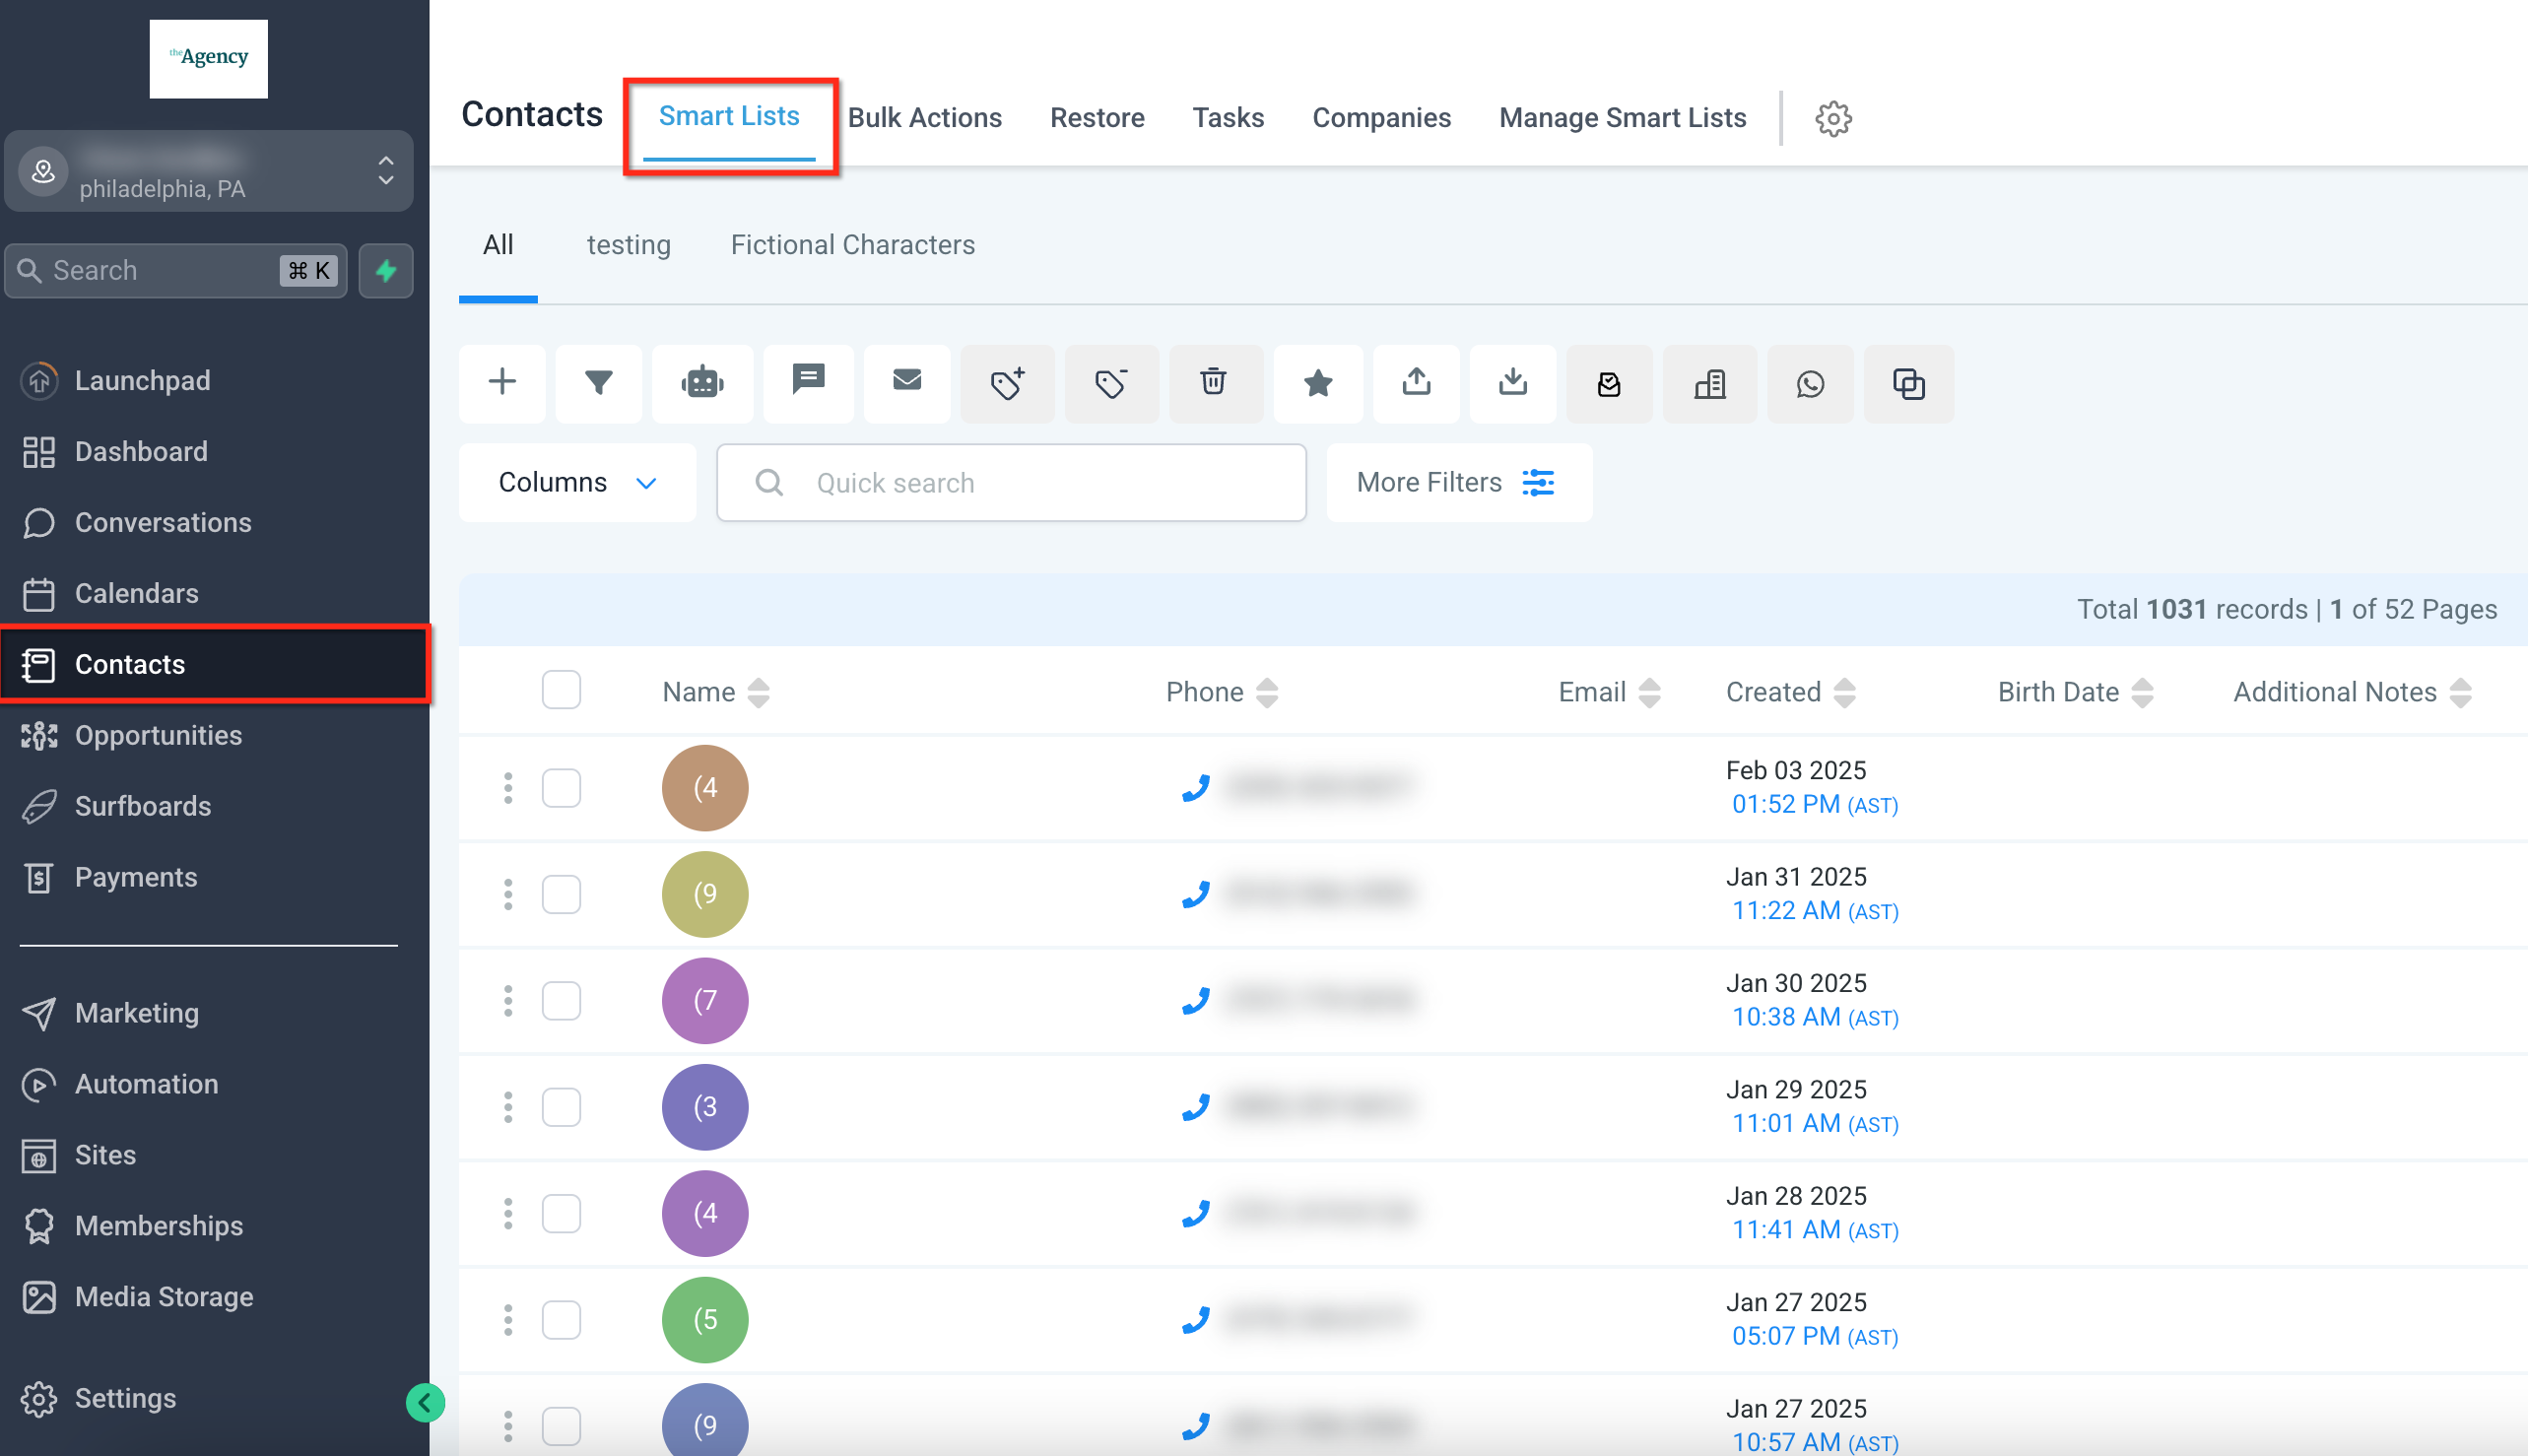Viewport: 2528px width, 1456px height.
Task: Click the robot automation icon
Action: click(702, 383)
